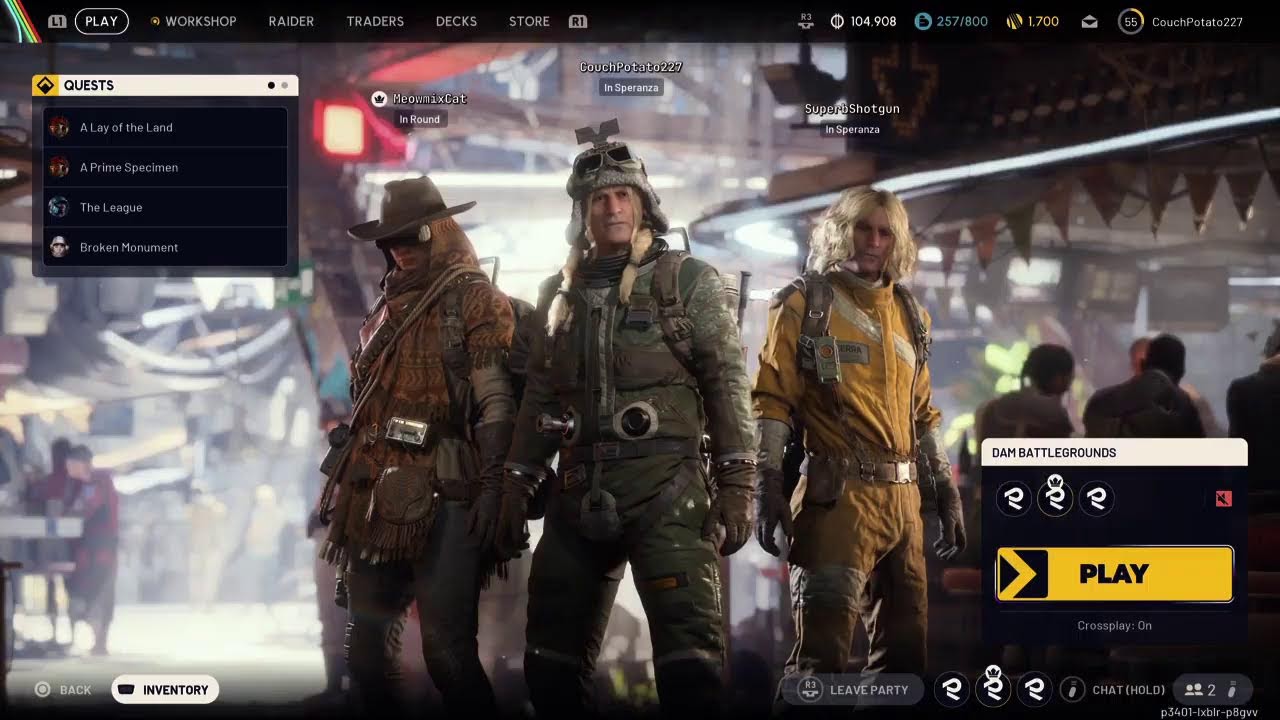Click trader icon next to A Lay of the Land

pos(59,127)
